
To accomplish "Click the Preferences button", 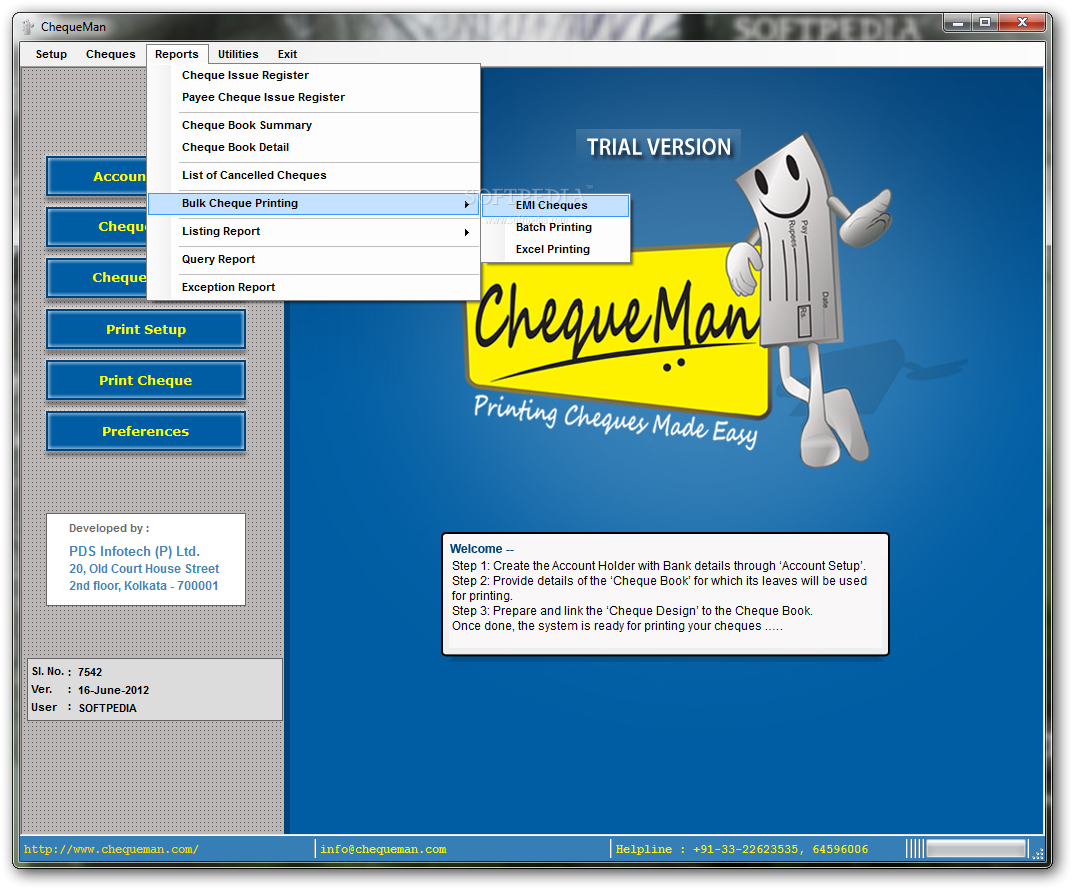I will 146,431.
